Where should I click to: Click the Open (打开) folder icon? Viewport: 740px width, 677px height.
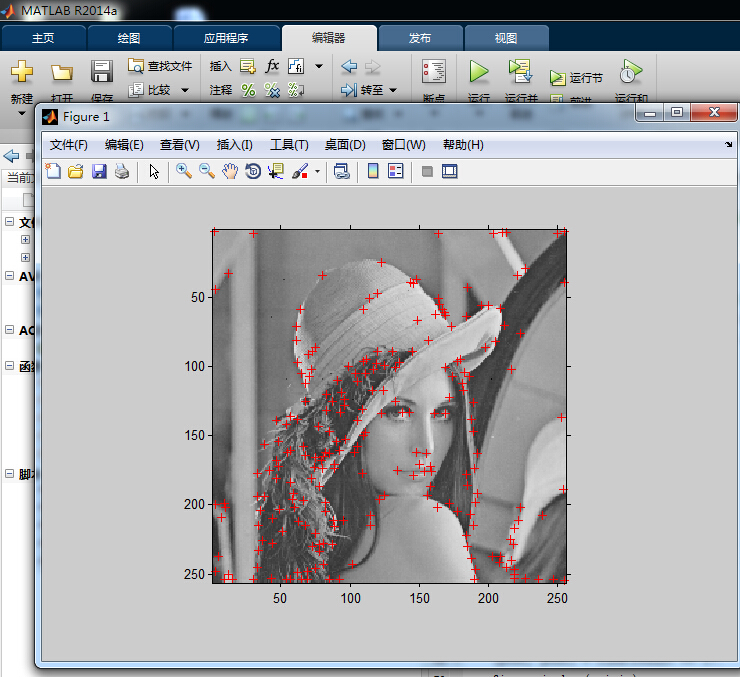[62, 72]
